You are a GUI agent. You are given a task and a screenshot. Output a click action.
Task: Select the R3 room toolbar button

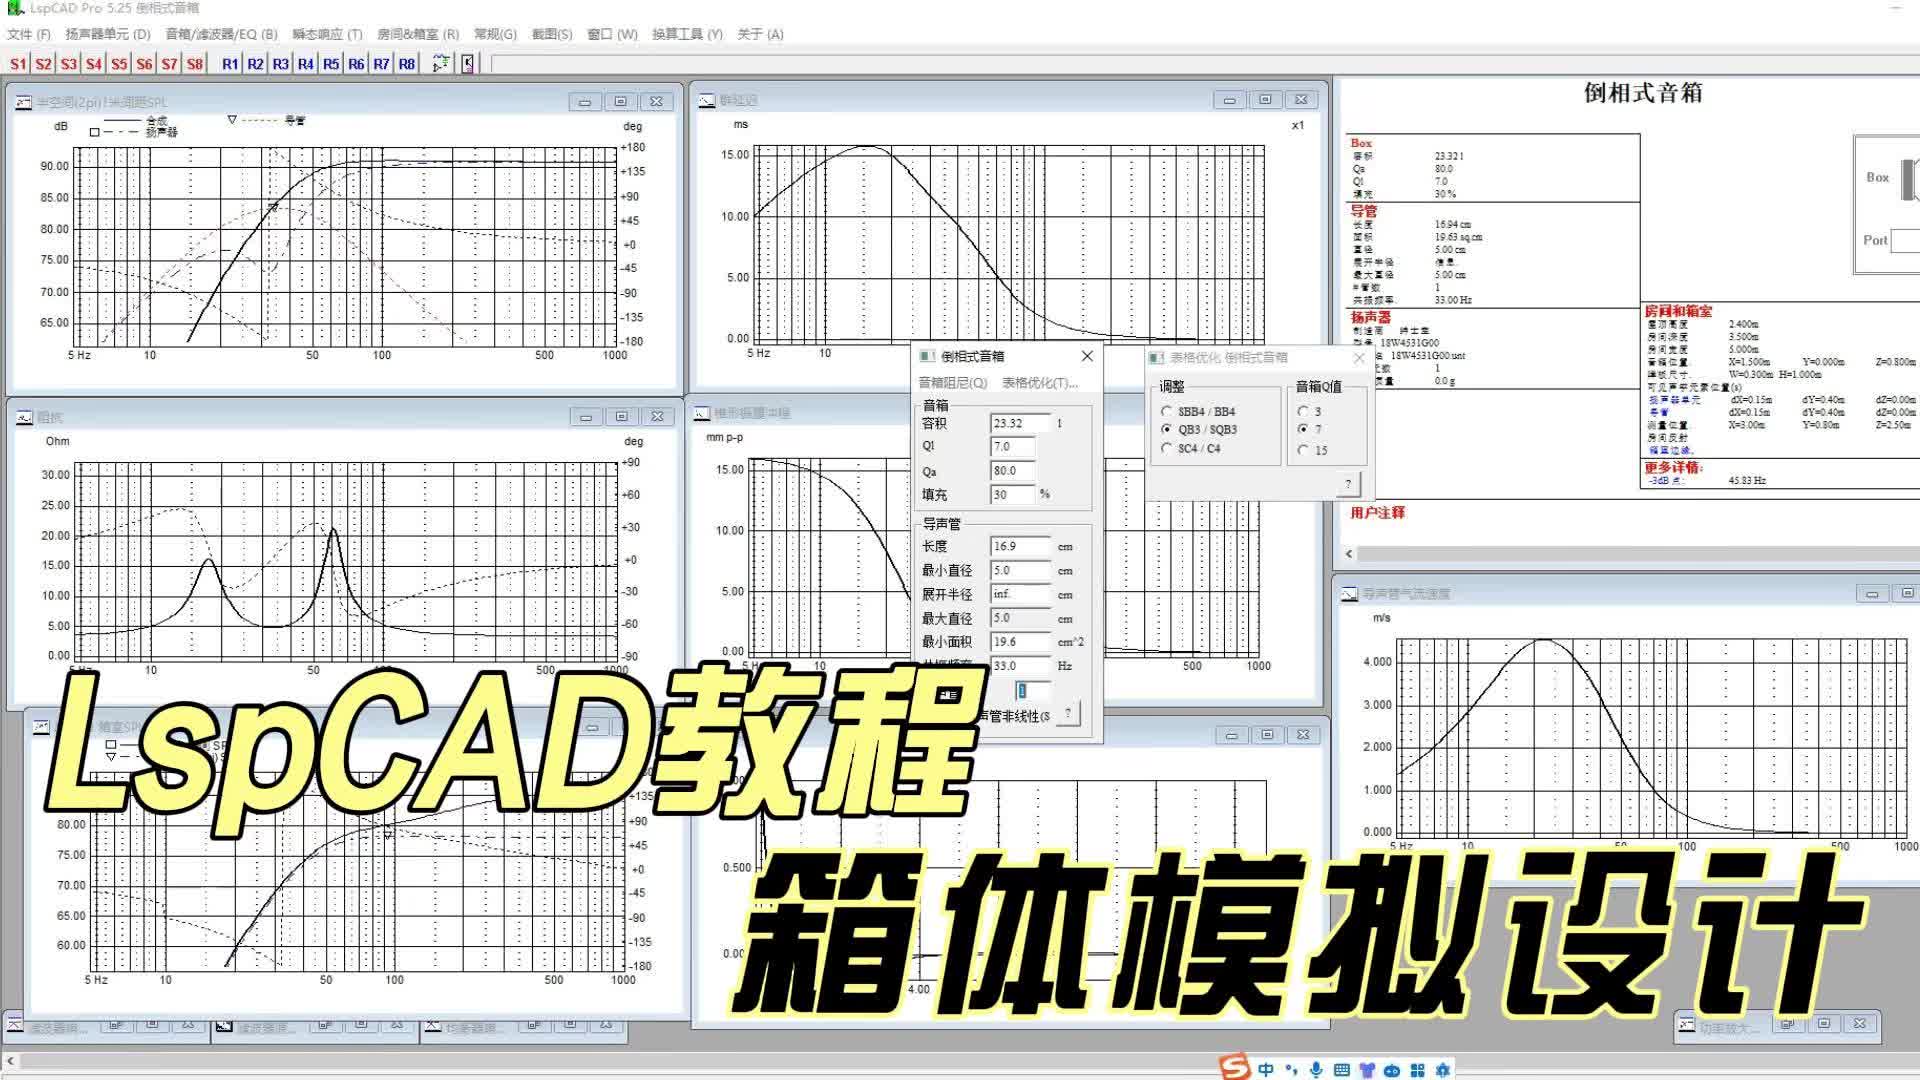(x=281, y=64)
